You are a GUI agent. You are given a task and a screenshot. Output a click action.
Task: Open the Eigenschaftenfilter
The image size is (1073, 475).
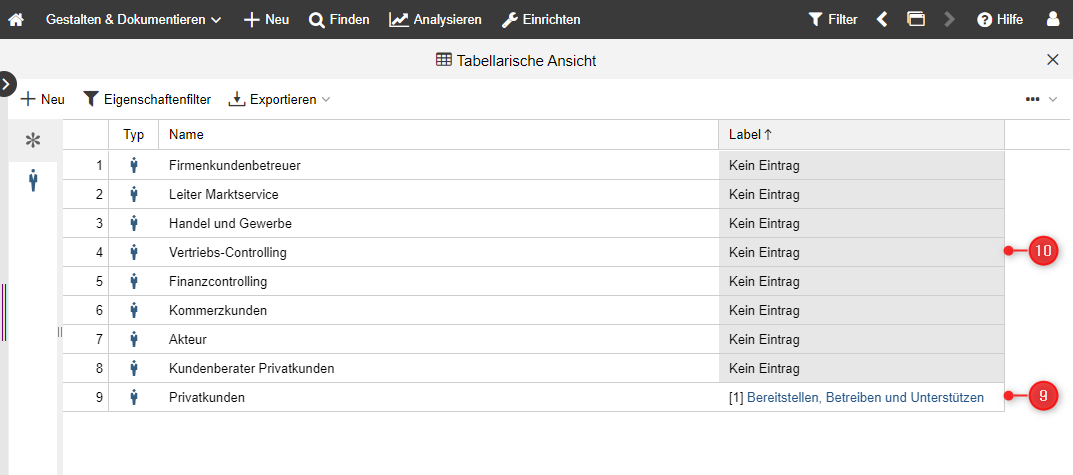146,100
